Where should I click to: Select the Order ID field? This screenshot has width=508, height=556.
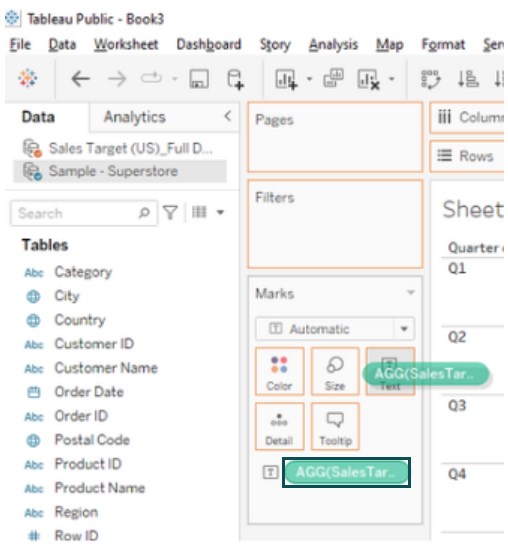coord(81,416)
